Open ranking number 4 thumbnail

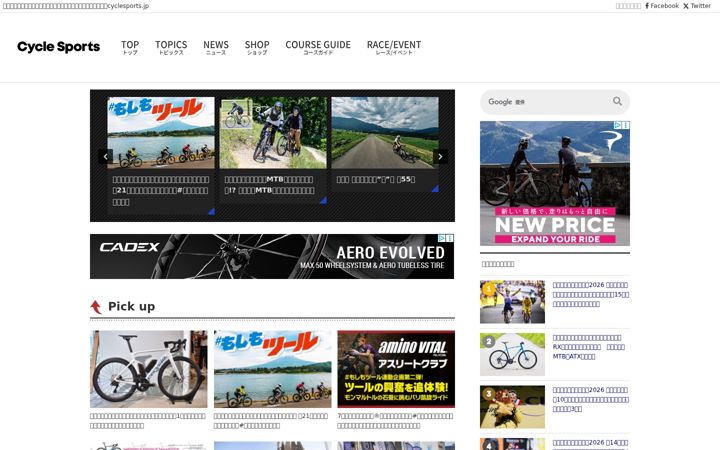[512, 444]
